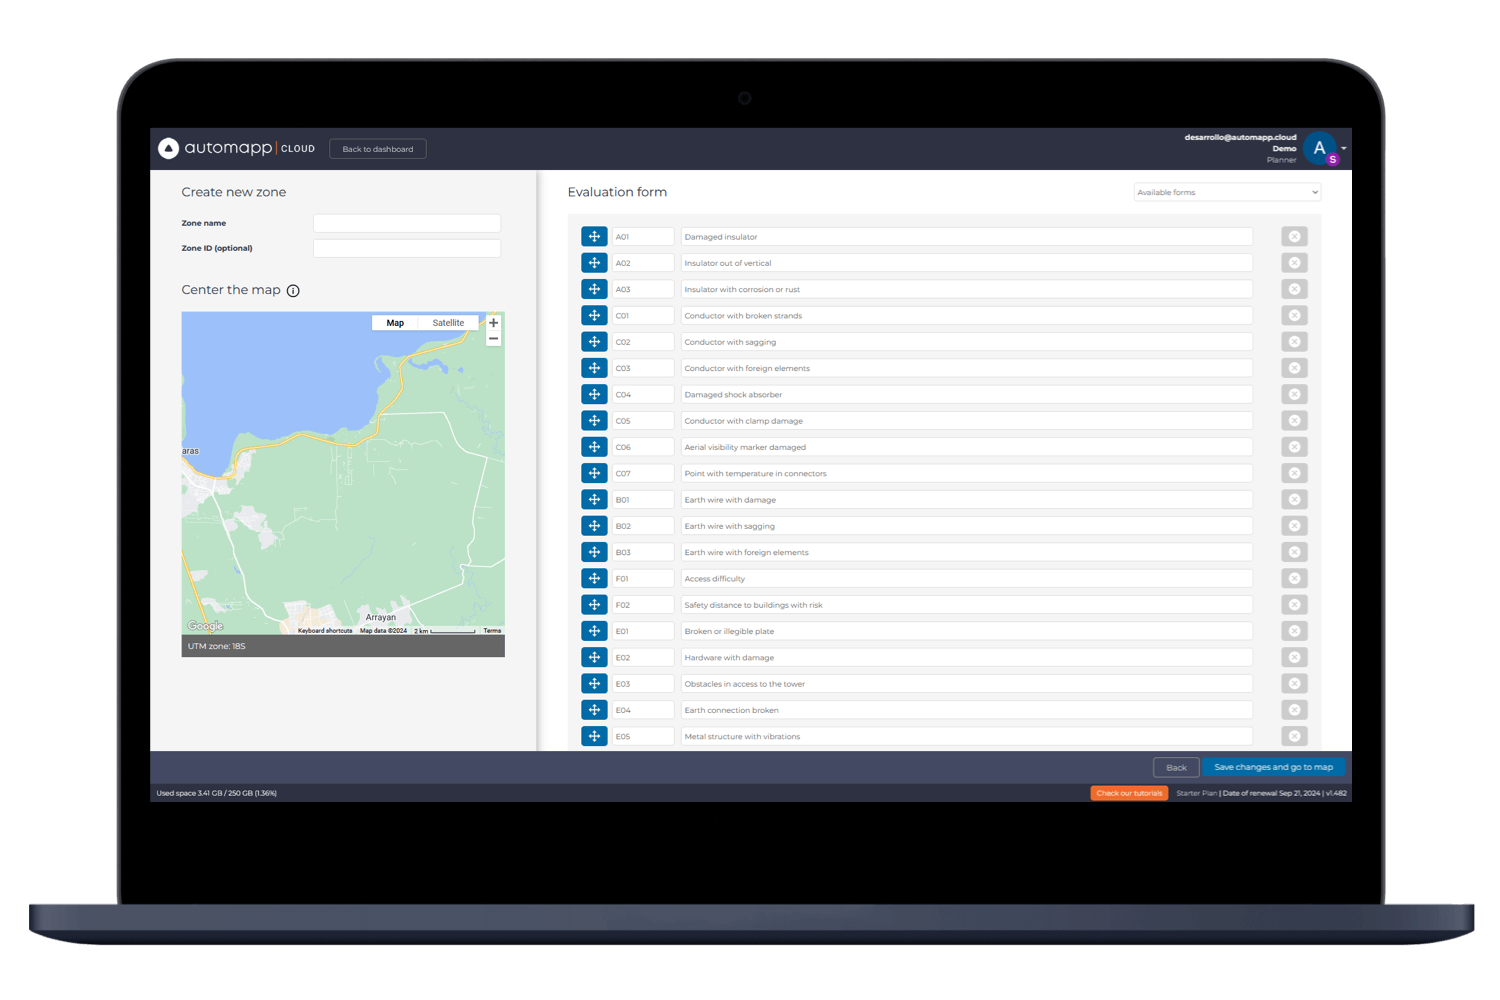Click Back to dashboard
This screenshot has height=1000, width=1500.
pos(377,148)
